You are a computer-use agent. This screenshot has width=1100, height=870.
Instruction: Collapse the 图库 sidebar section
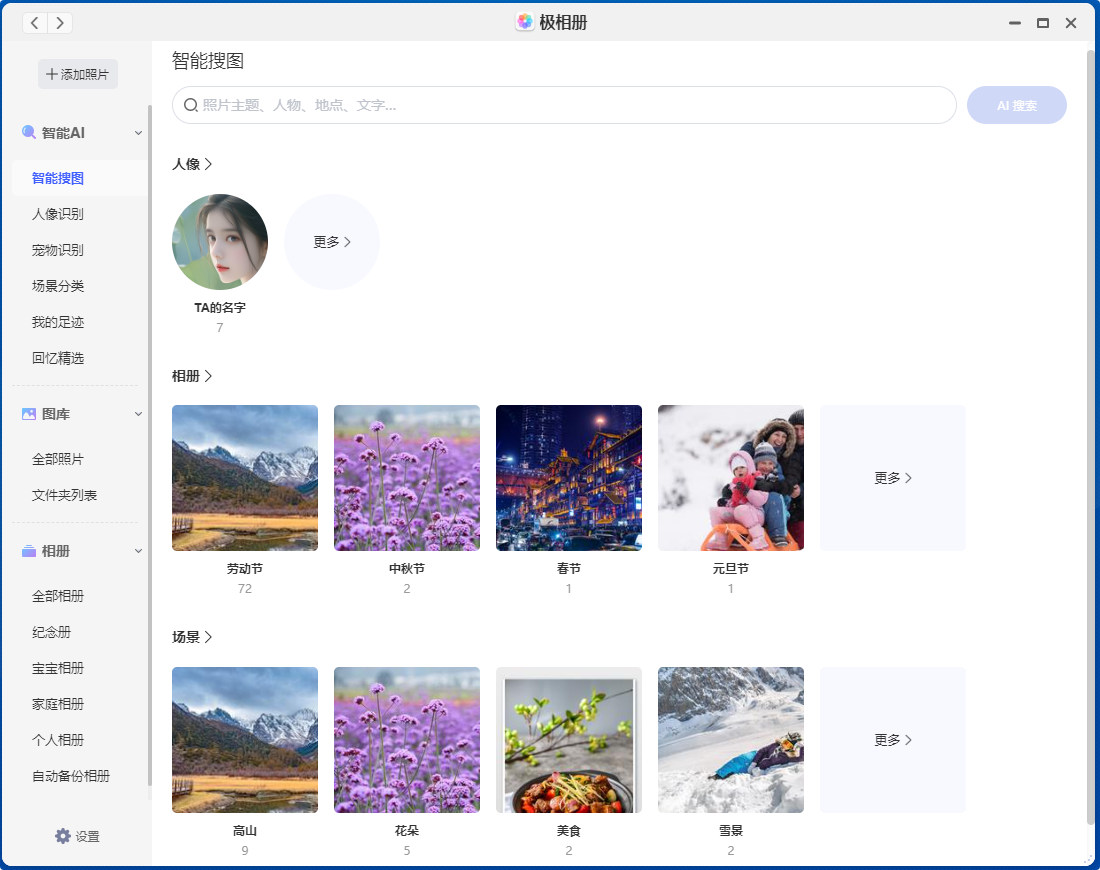[139, 414]
